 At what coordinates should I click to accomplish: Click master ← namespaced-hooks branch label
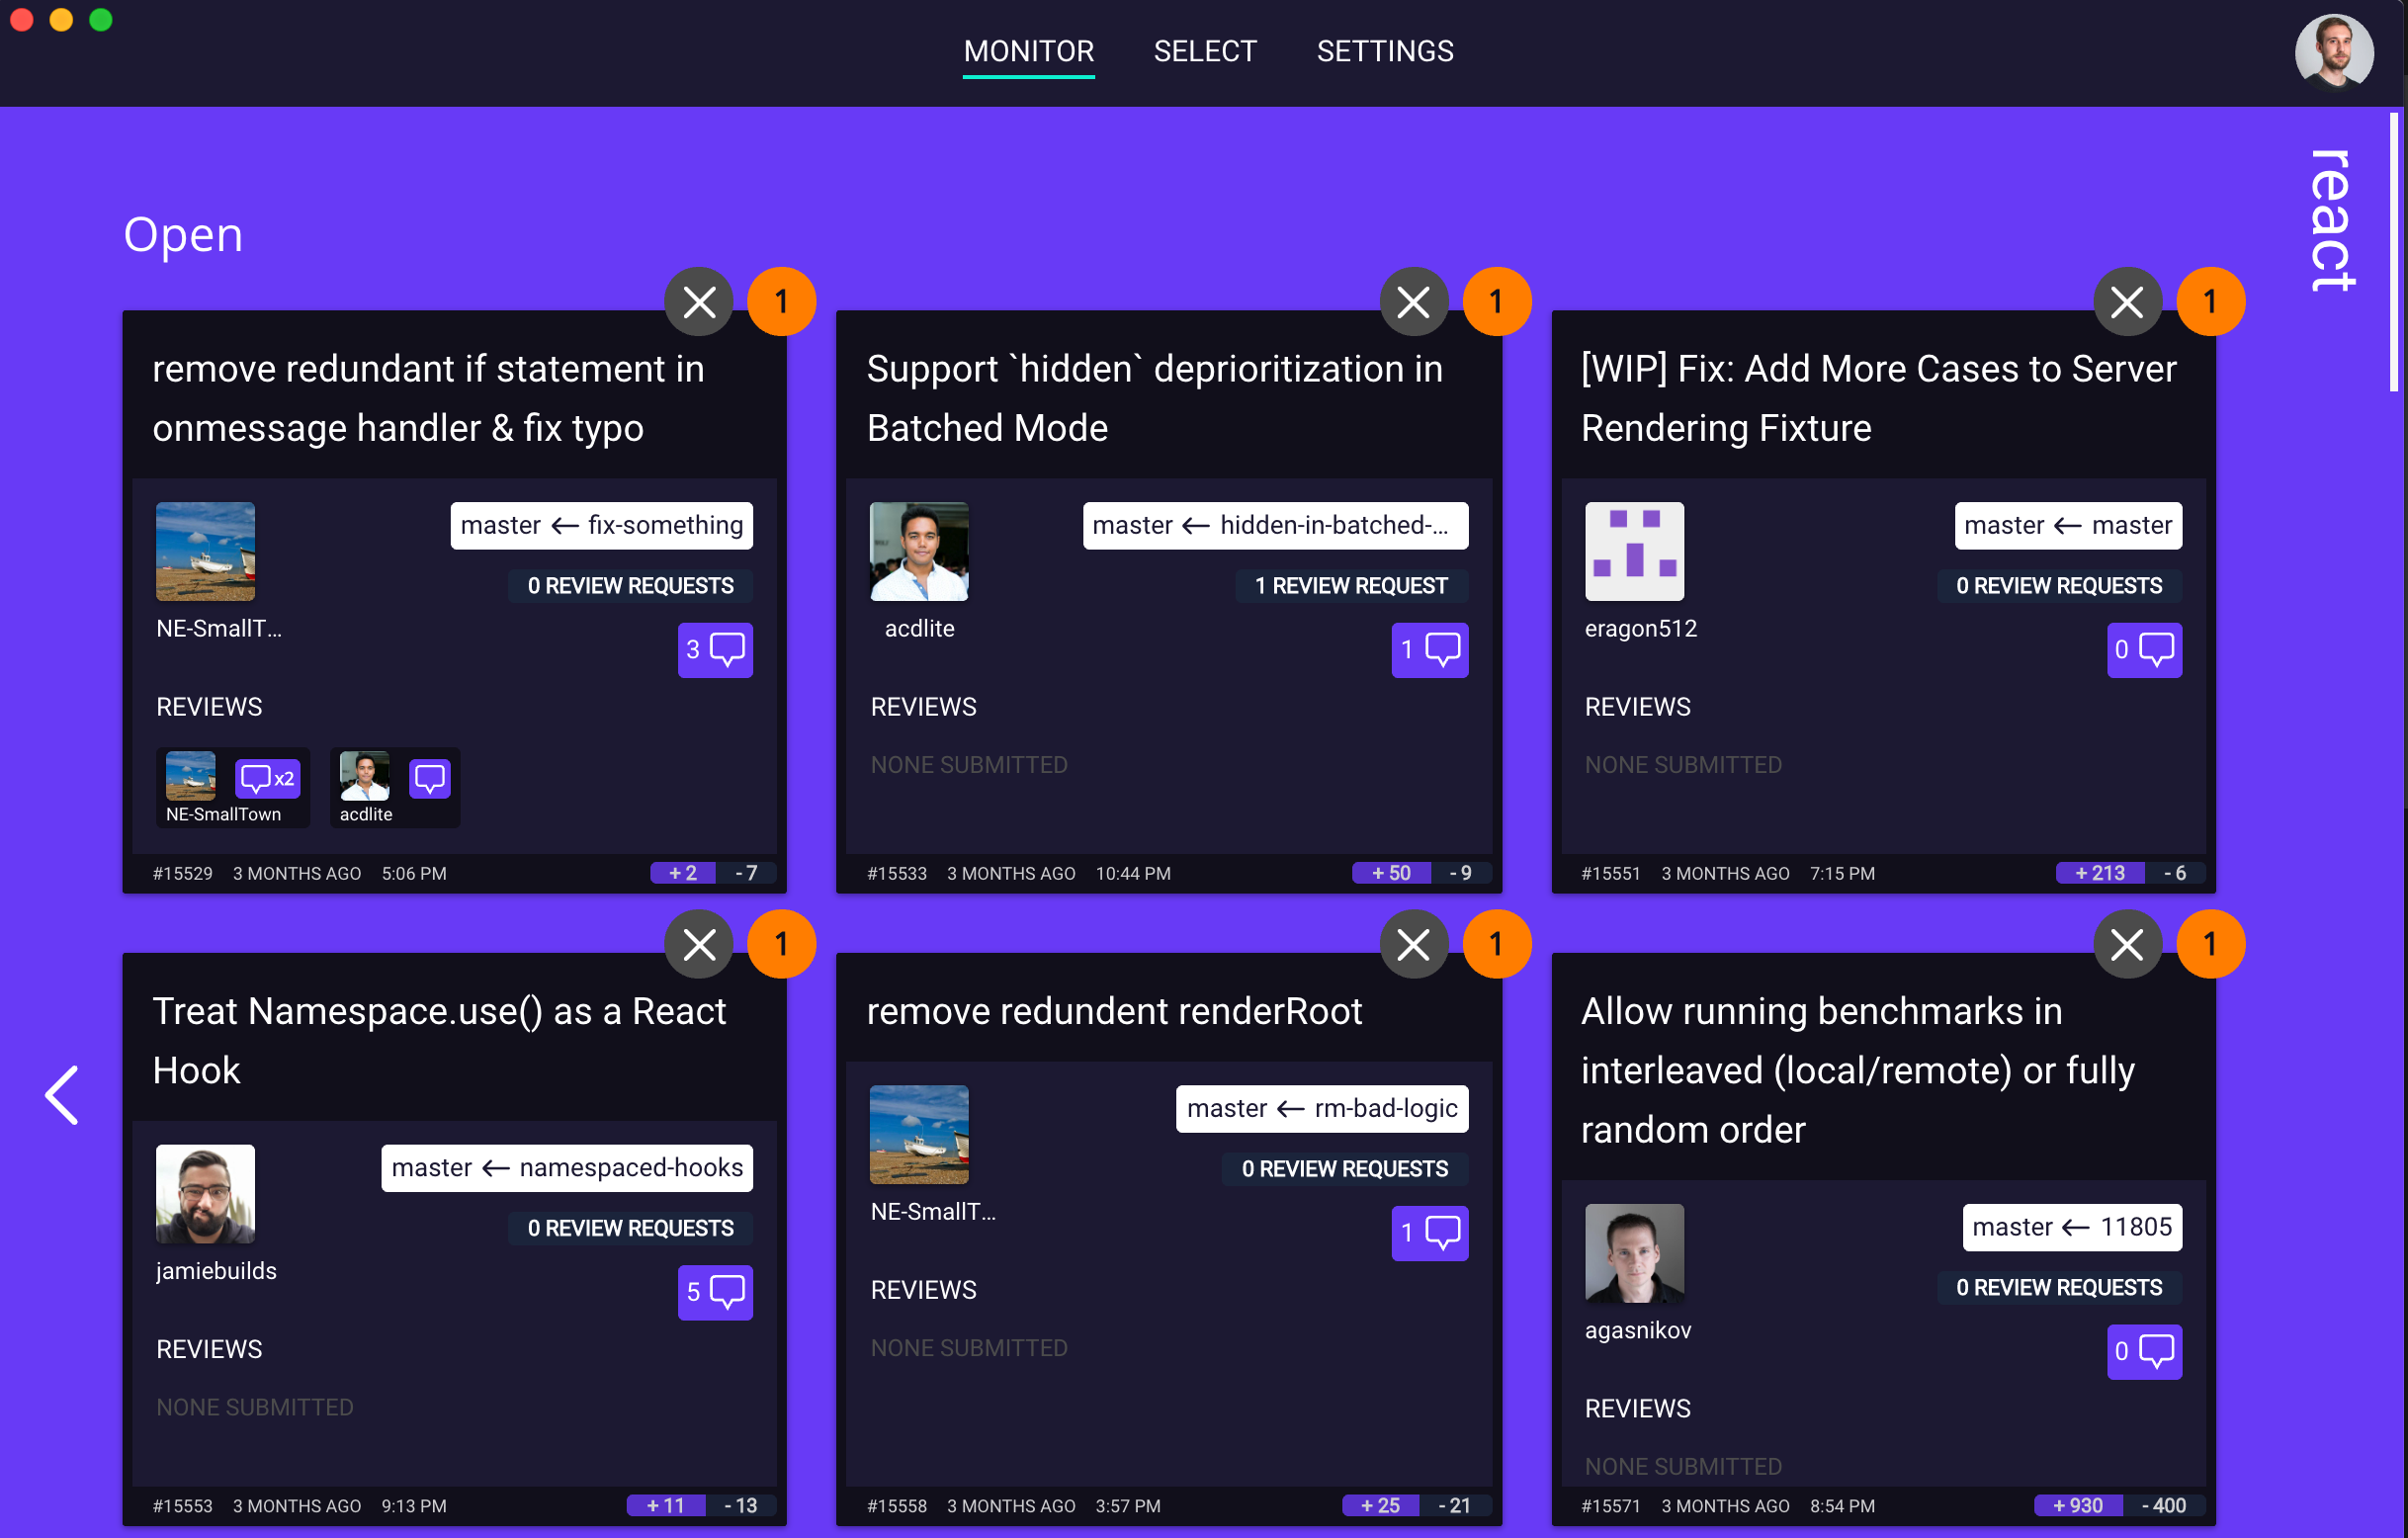click(566, 1168)
